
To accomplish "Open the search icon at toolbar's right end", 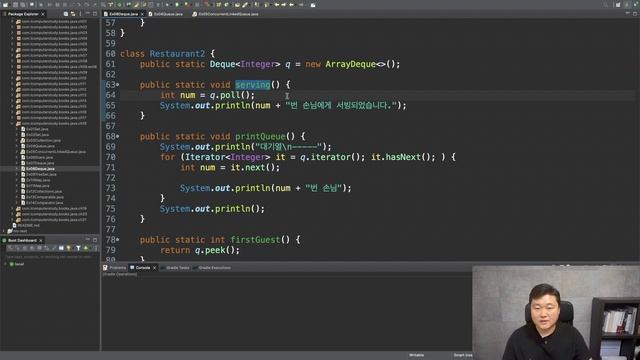I will (605, 4).
